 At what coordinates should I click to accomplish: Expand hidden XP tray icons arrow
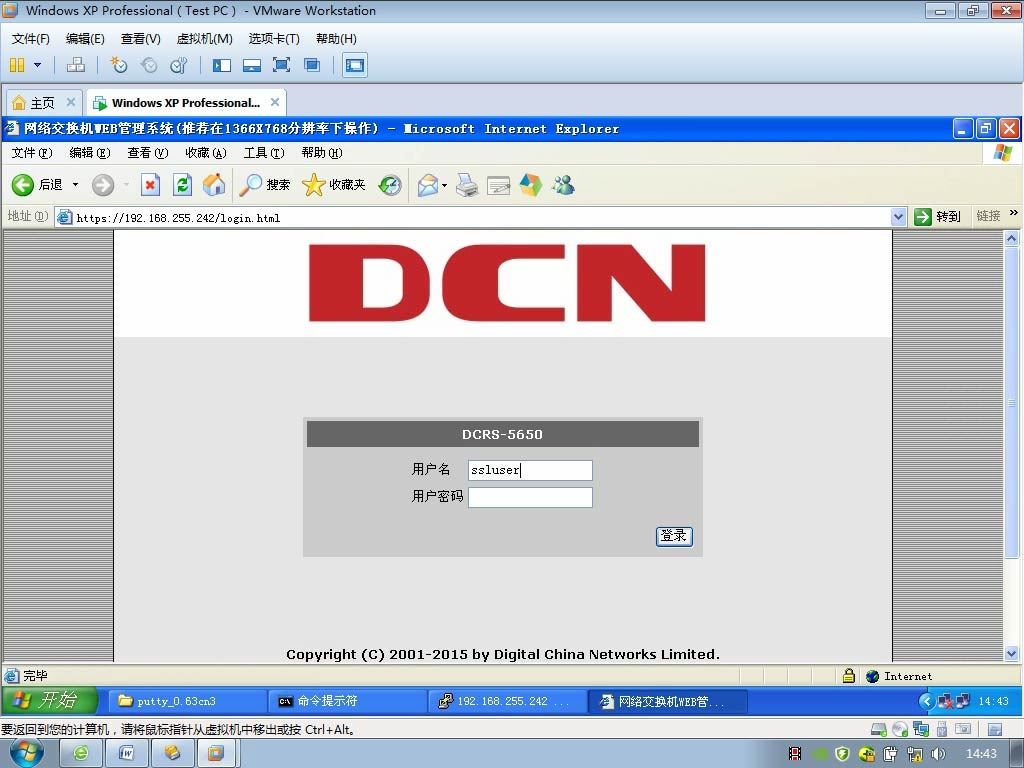click(x=925, y=701)
